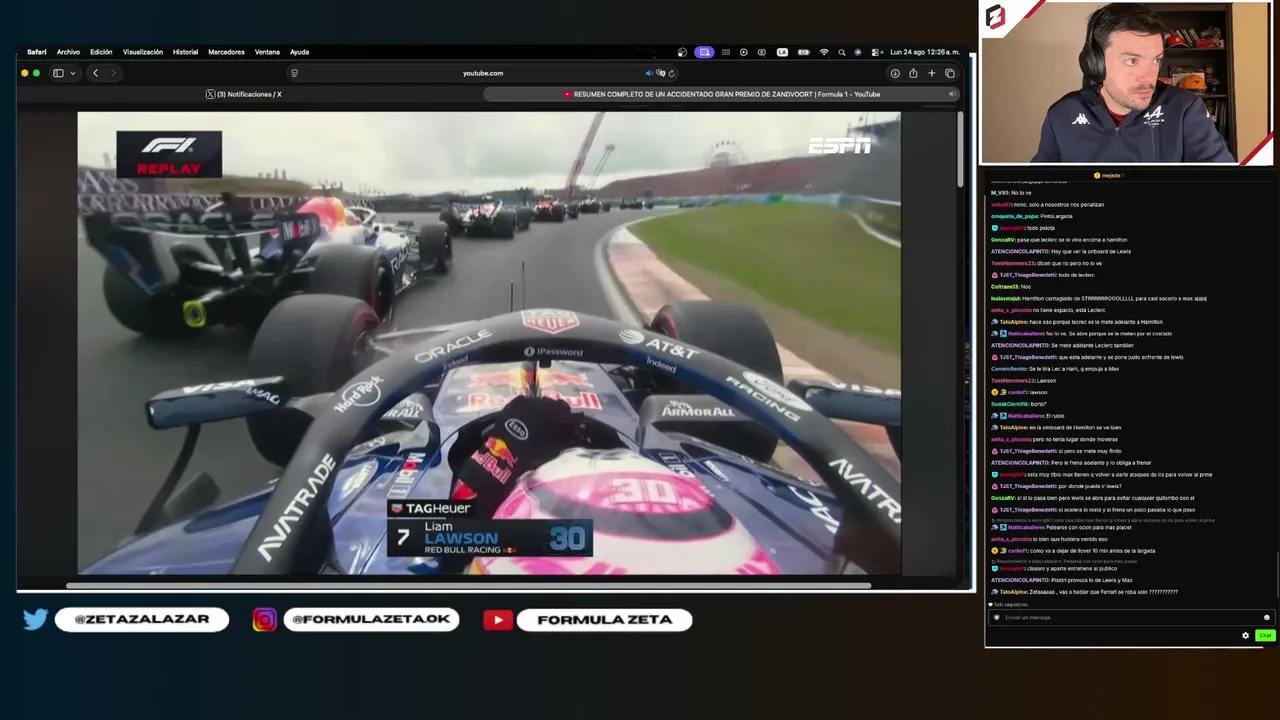Open the emote picker in chat box

[x=1266, y=617]
